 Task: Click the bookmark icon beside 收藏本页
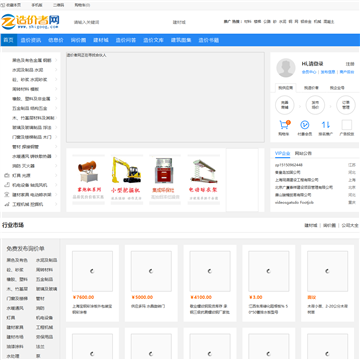pyautogui.click(x=3, y=5)
